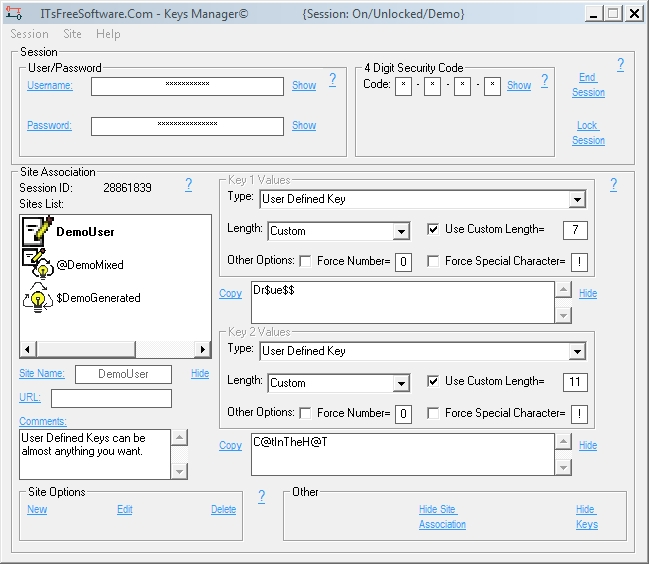Click the help question mark beside Username
Screen dimensions: 649x564
coord(333,80)
